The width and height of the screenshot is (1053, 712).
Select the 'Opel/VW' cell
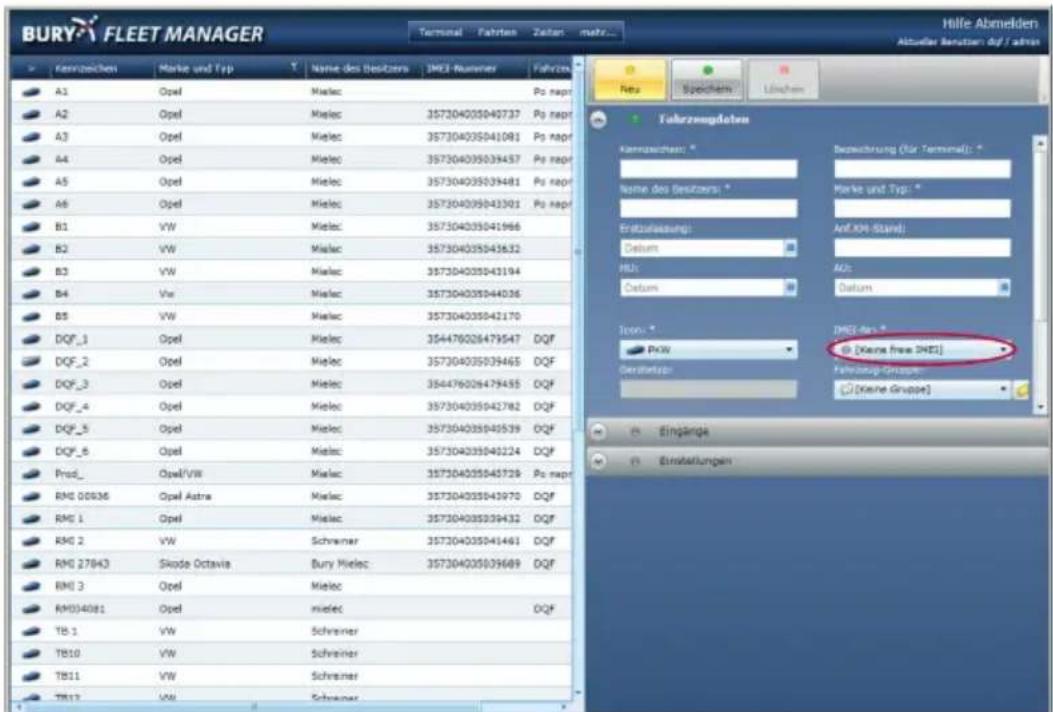coord(181,474)
